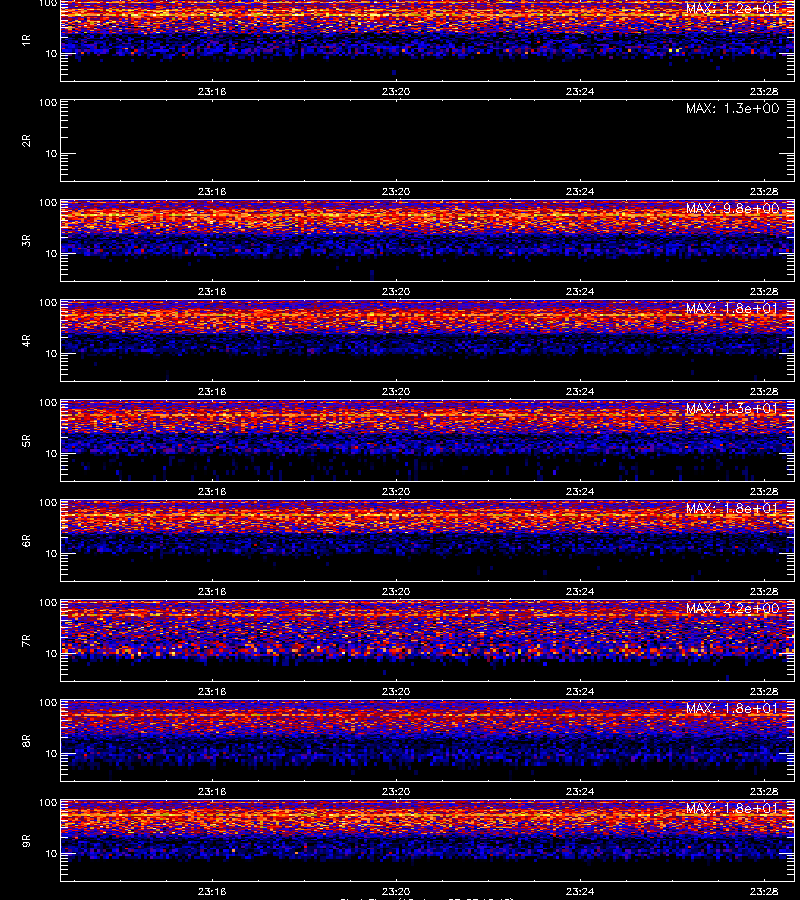Click the 23:16 tick label under the 3R panel
Screen dimensions: 800x900
[212, 292]
